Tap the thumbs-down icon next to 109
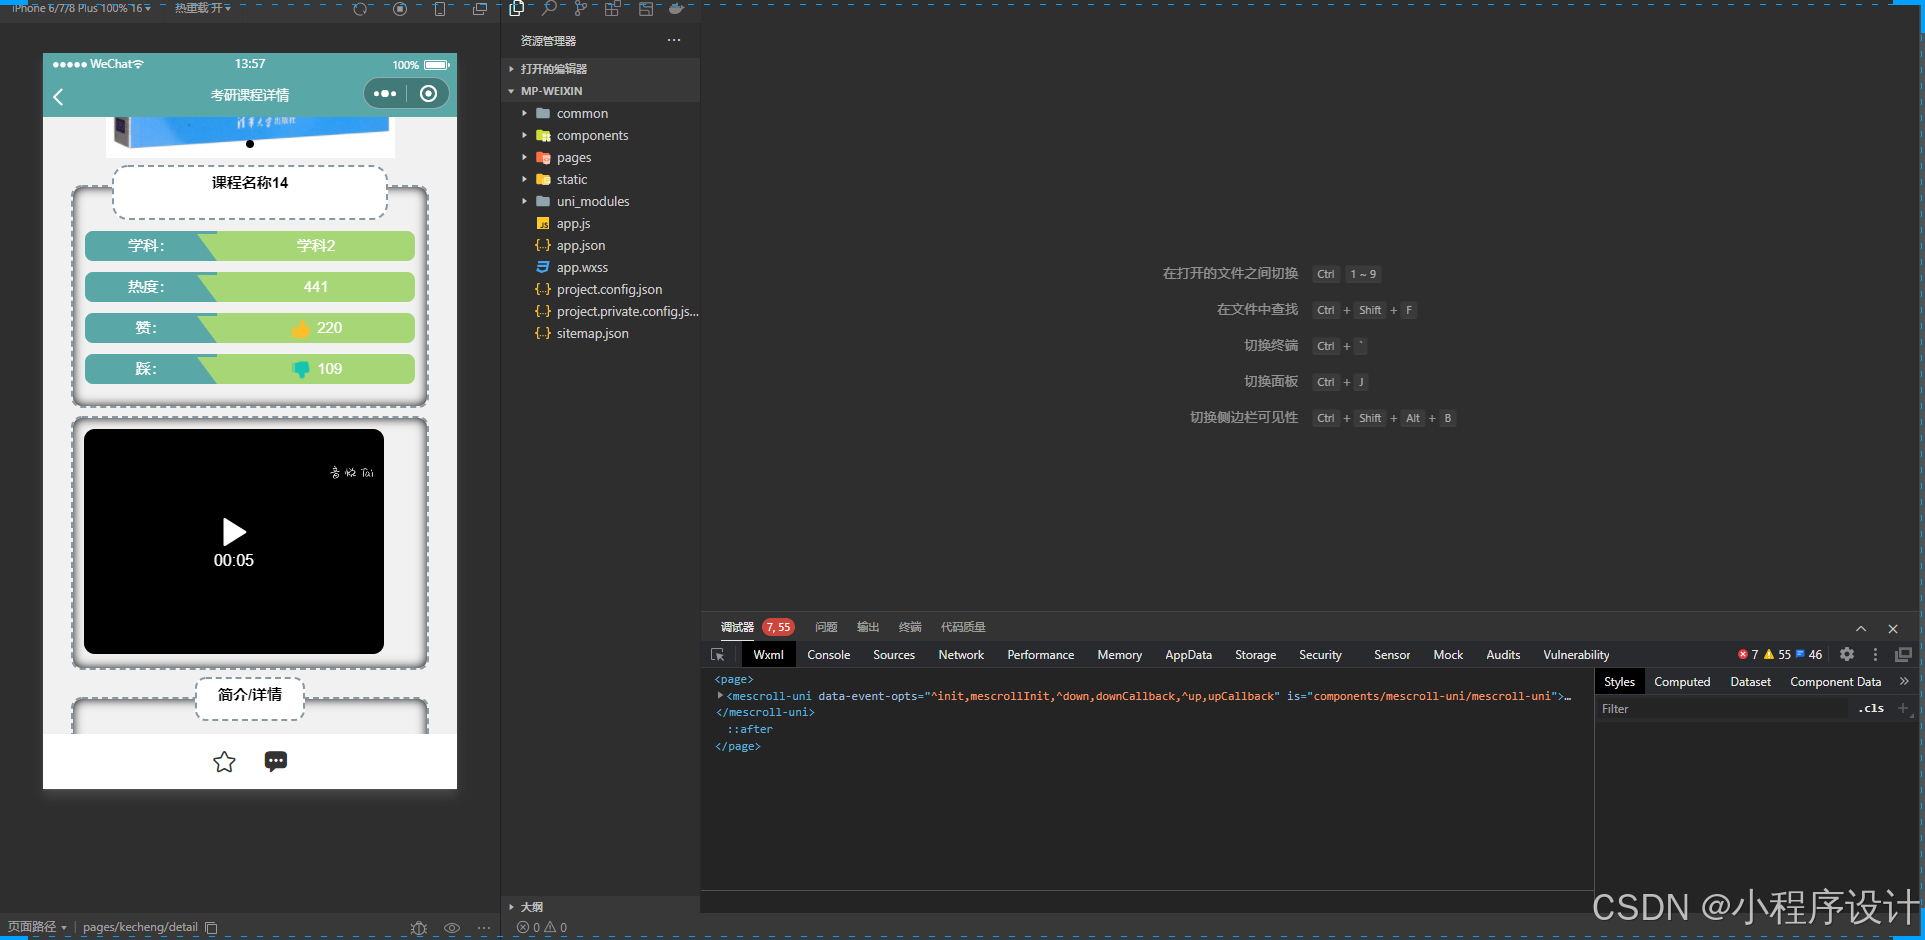The height and width of the screenshot is (940, 1925). pos(301,369)
